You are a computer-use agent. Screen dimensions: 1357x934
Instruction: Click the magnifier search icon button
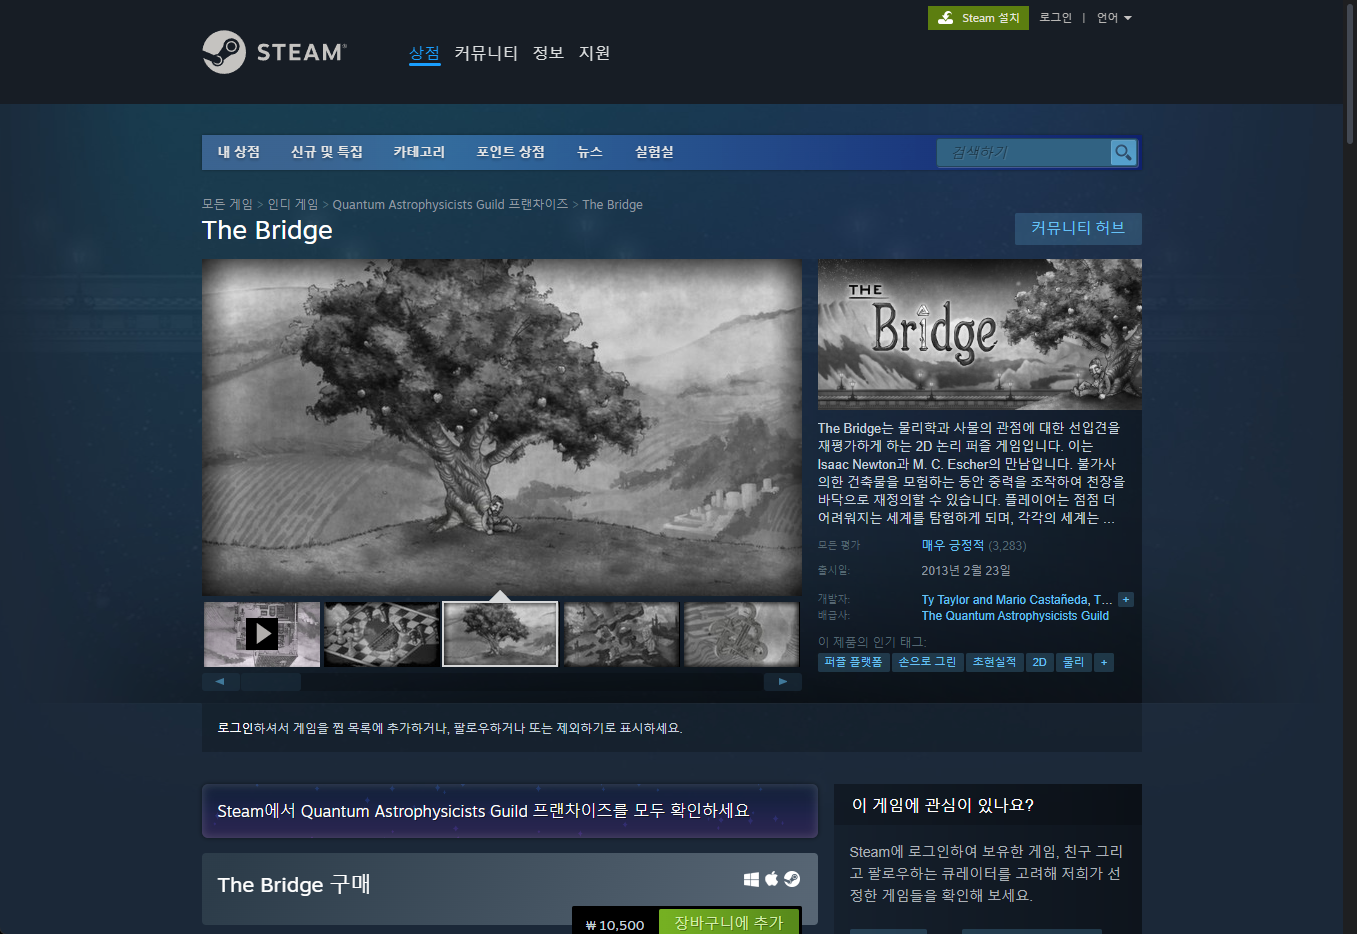click(x=1124, y=152)
